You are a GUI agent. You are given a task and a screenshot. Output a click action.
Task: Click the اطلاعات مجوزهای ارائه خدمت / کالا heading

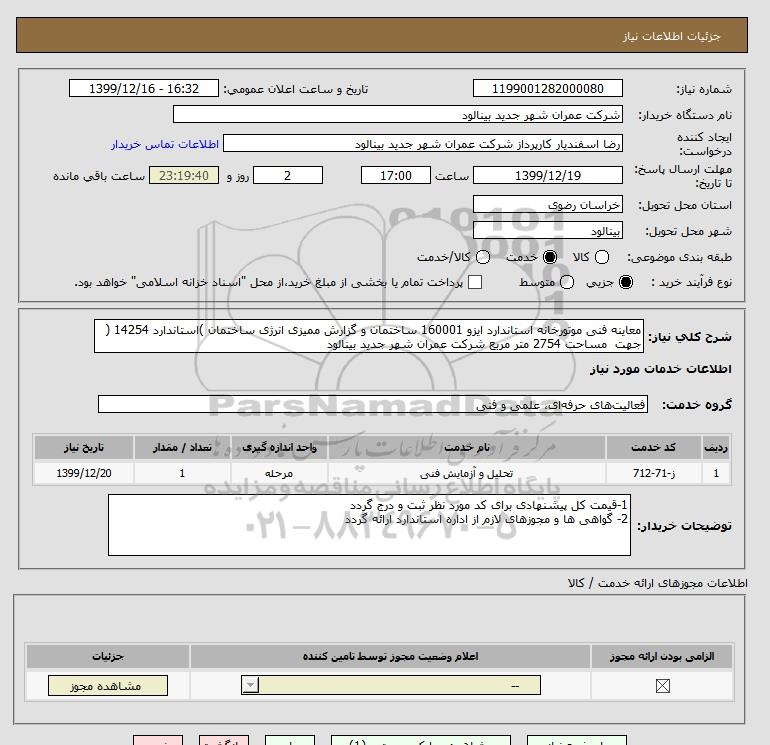pos(658,583)
